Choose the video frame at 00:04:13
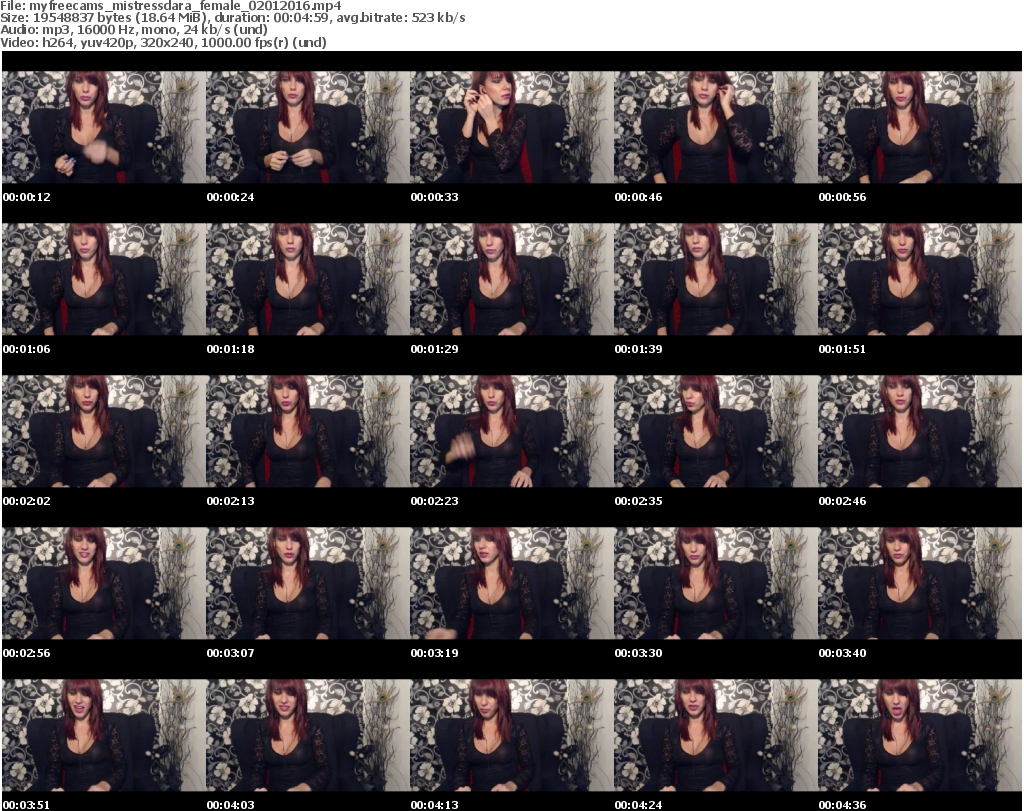Viewport: 1024px width, 811px height. click(x=512, y=736)
